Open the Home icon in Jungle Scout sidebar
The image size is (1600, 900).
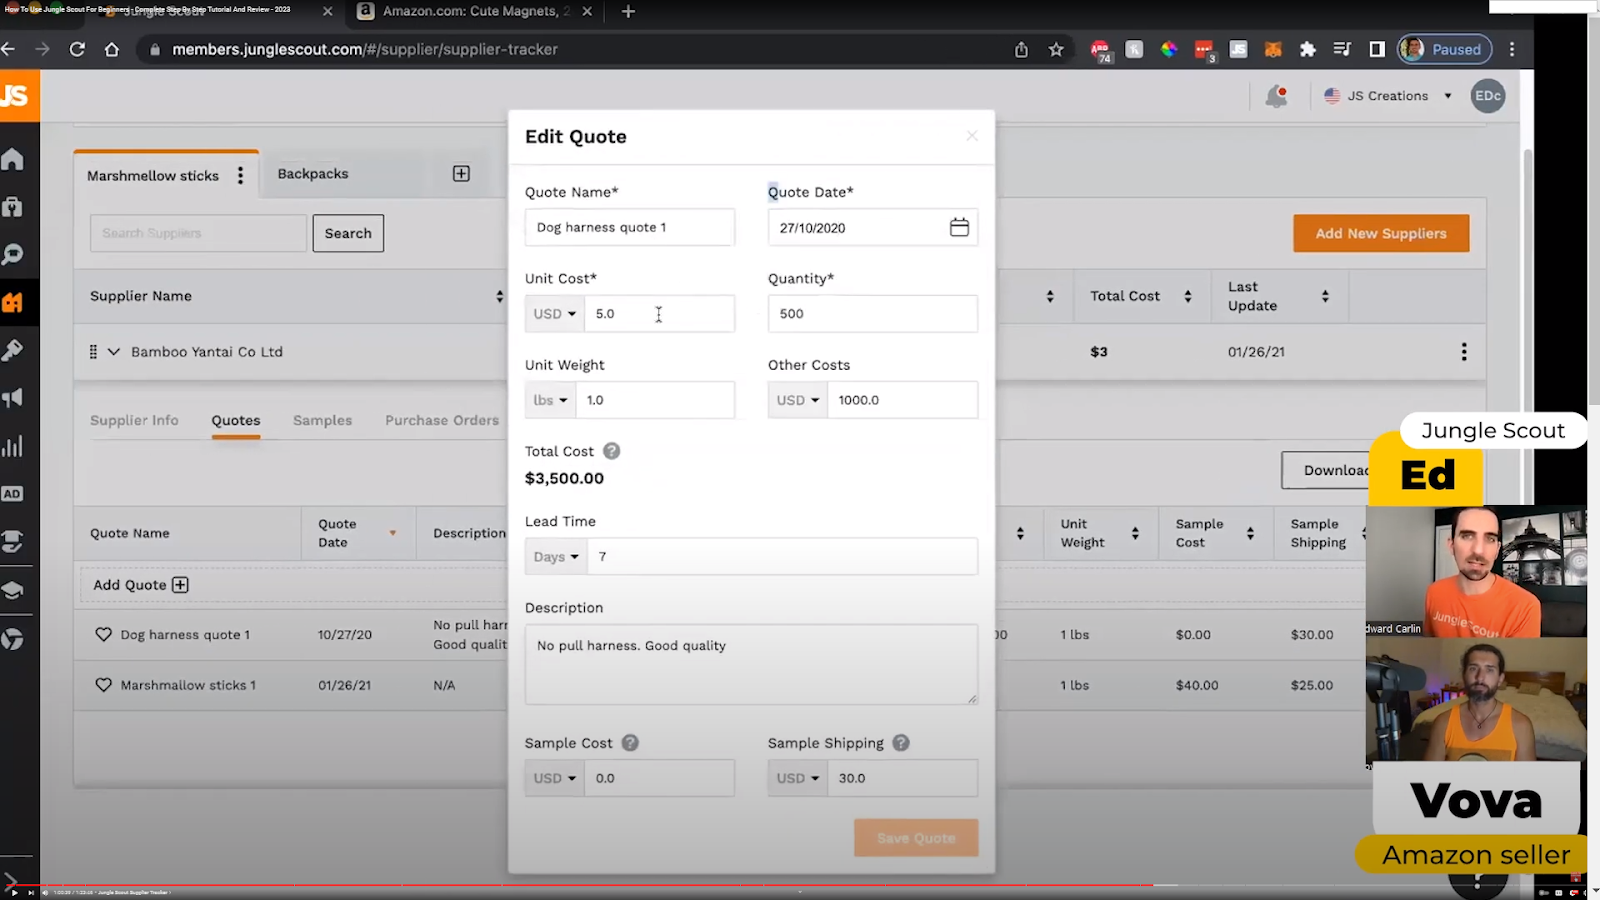[x=13, y=159]
